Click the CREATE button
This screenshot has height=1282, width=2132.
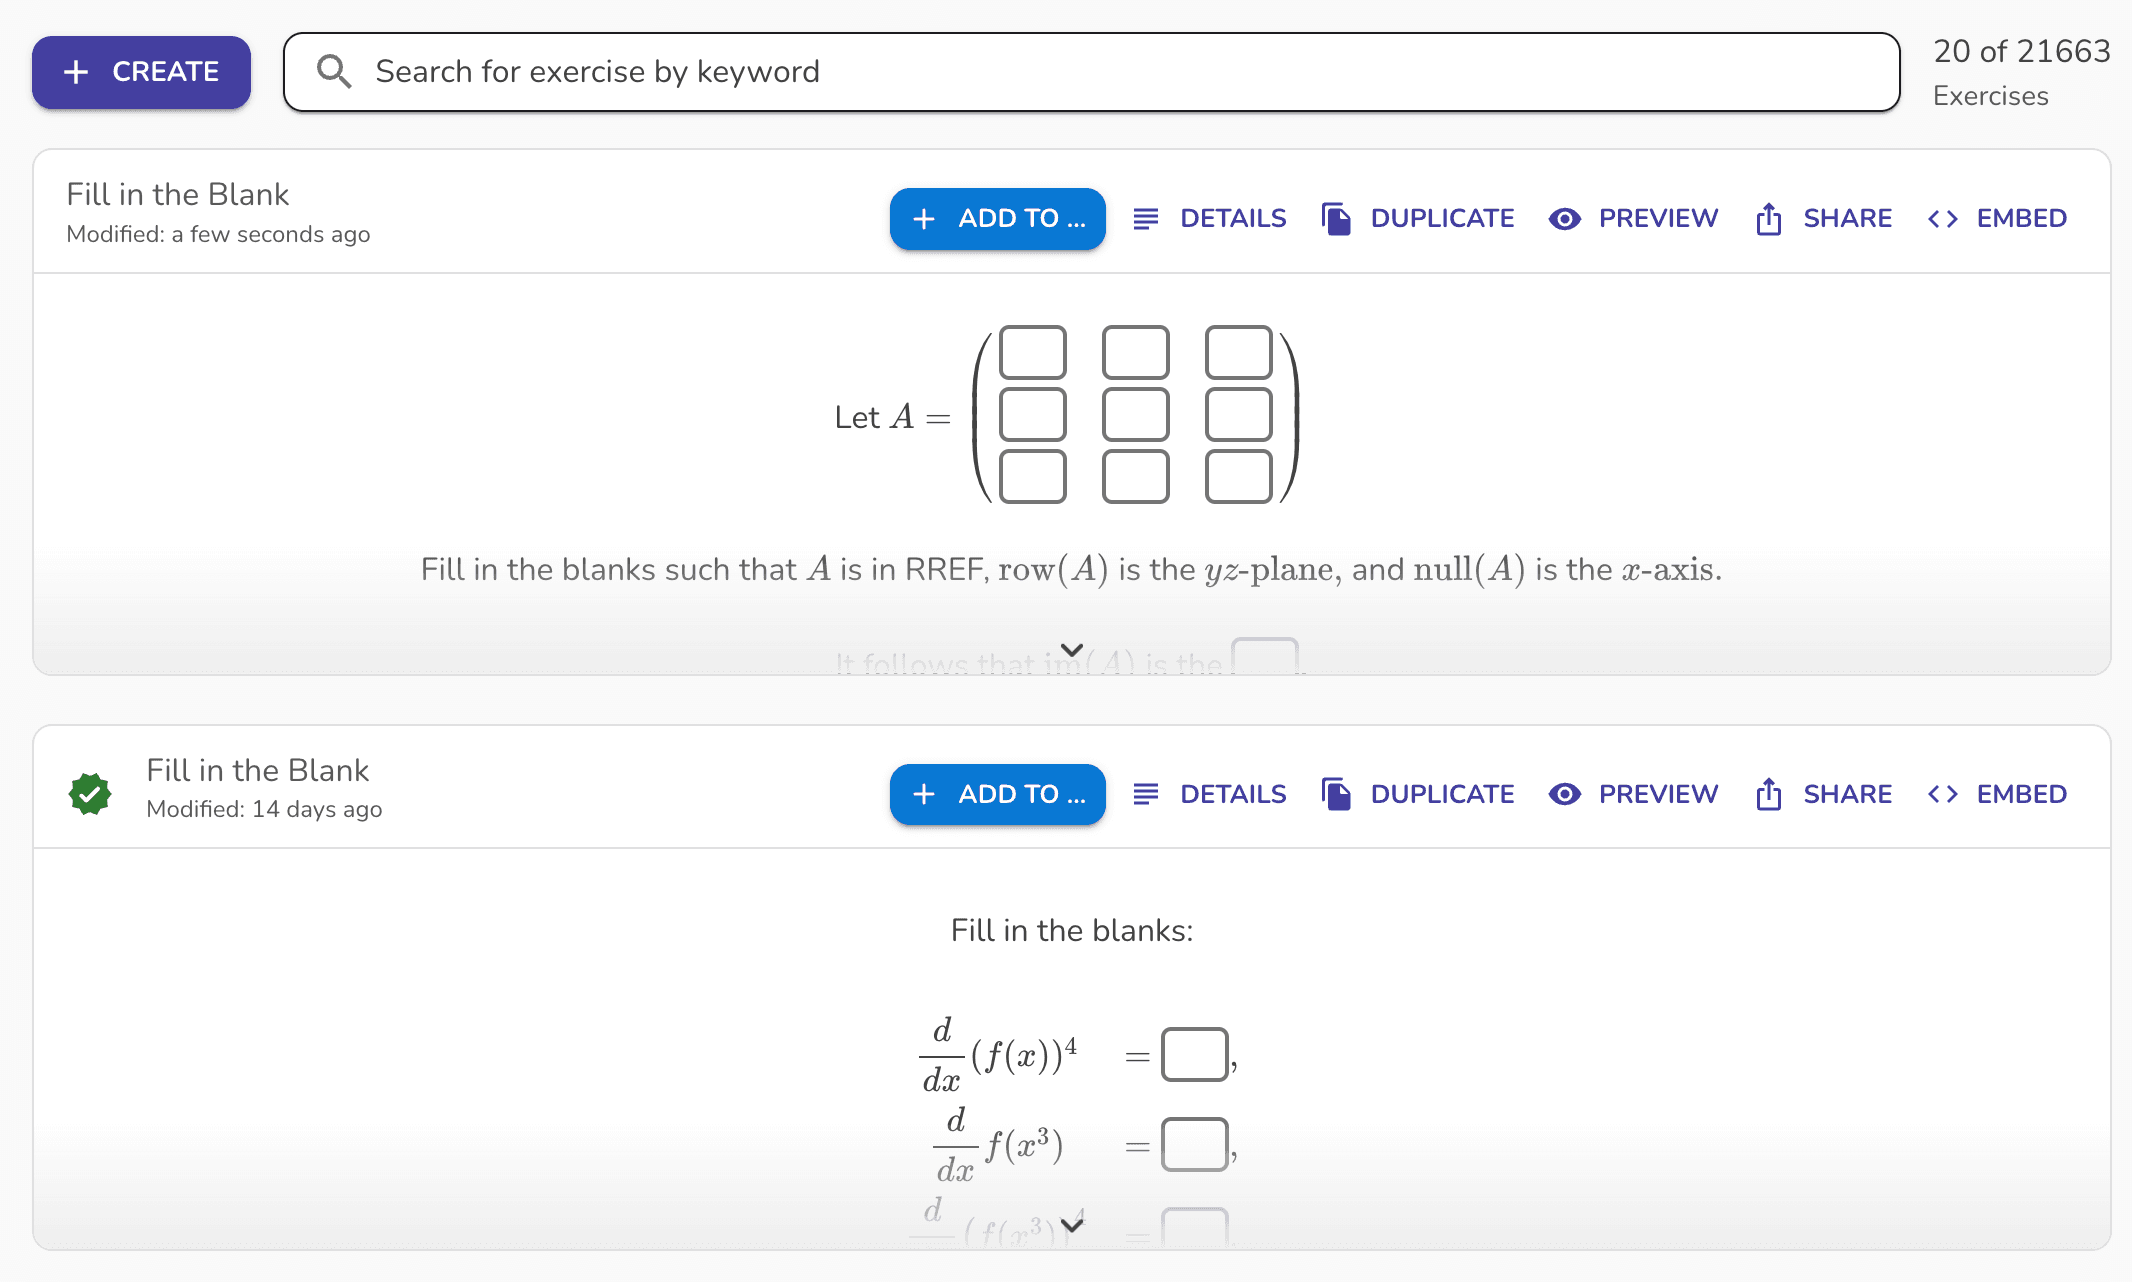(x=141, y=71)
